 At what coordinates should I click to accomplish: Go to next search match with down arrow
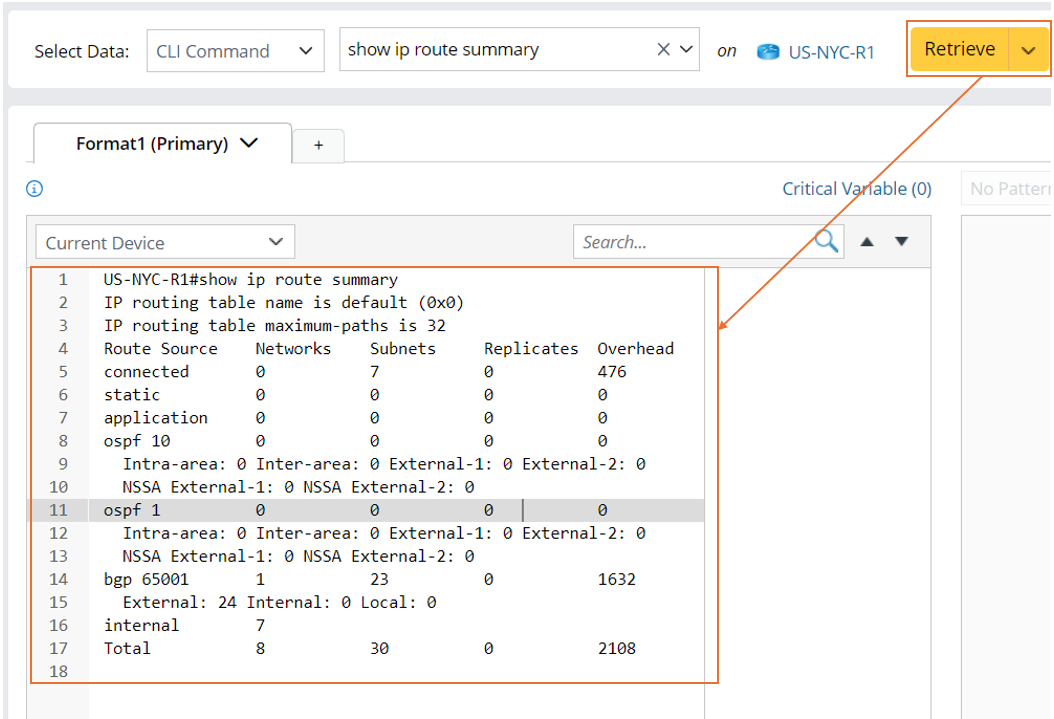coord(901,242)
